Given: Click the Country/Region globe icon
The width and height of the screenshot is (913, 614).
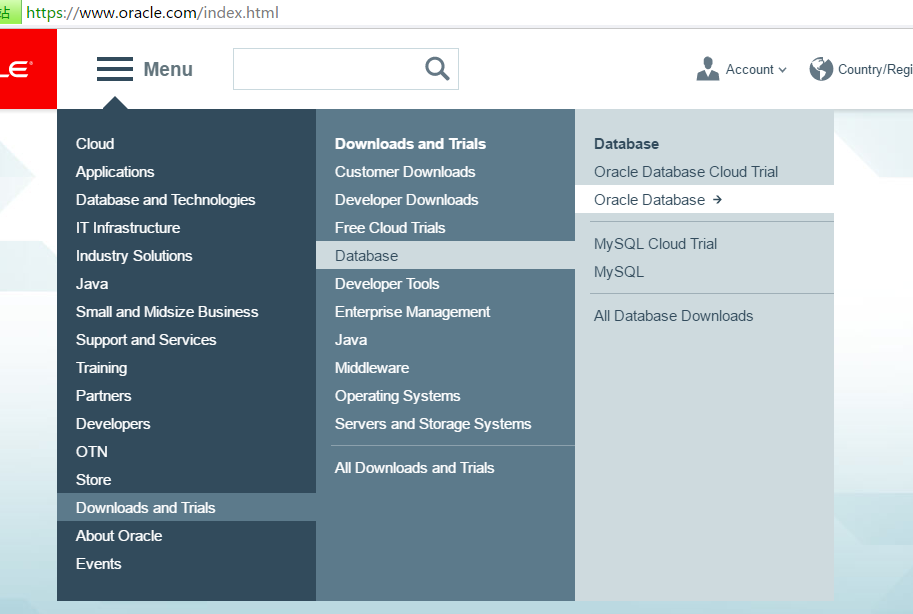Looking at the screenshot, I should click(821, 69).
